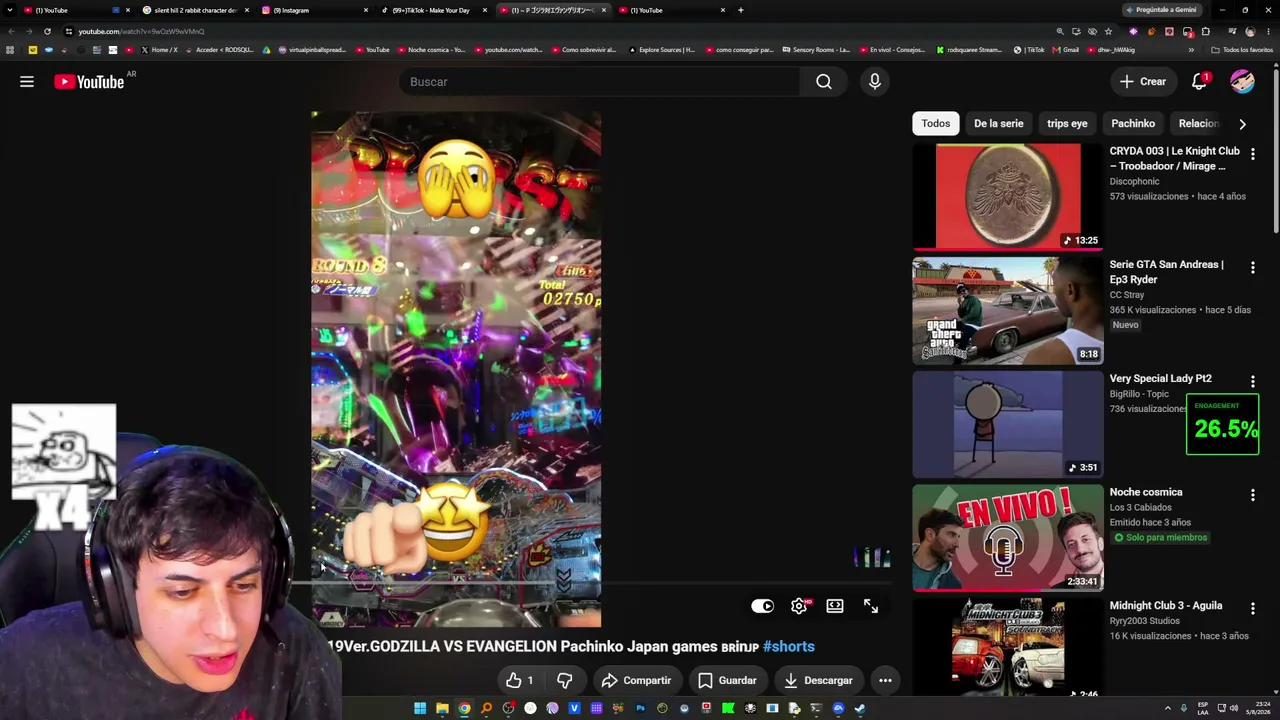Open the YouTube guide hamburger menu
The image size is (1280, 720).
[x=27, y=82]
